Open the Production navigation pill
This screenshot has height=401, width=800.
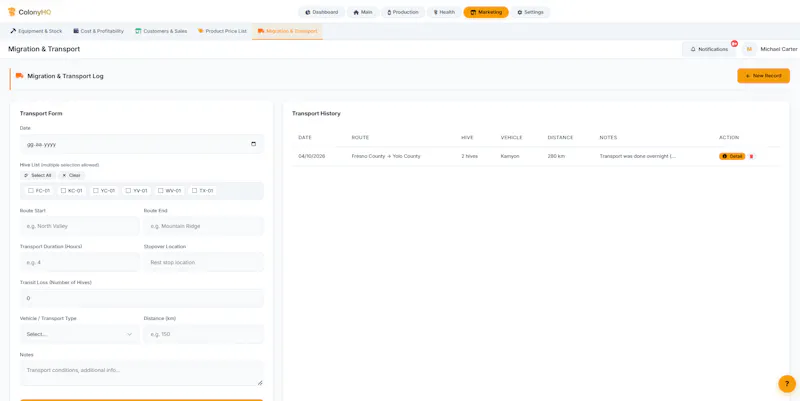(403, 12)
